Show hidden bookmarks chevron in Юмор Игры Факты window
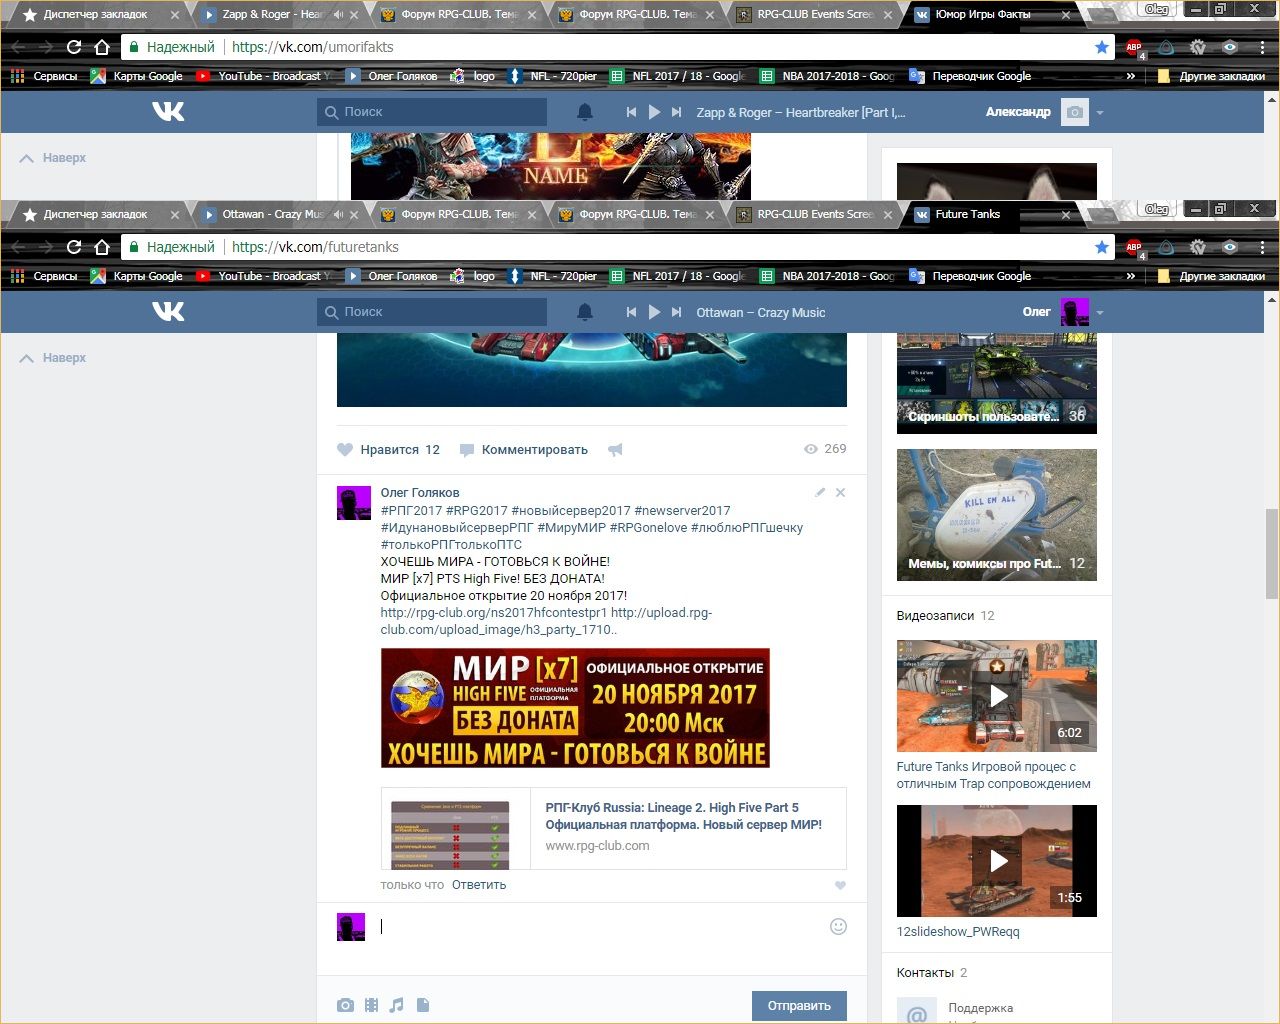The image size is (1280, 1024). (1131, 76)
